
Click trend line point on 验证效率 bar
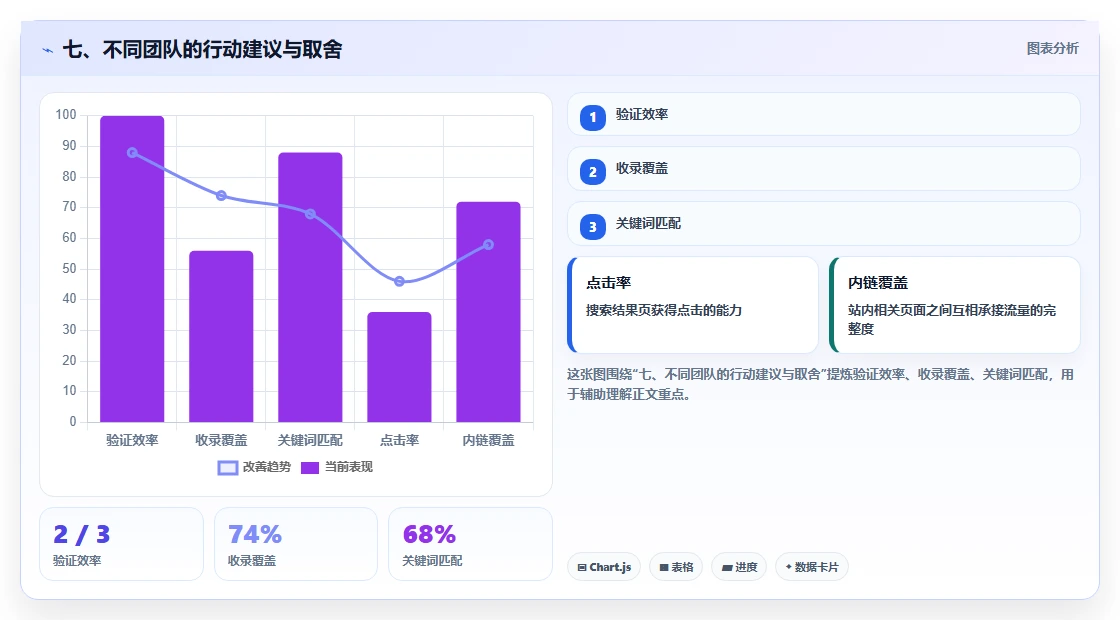pos(132,153)
